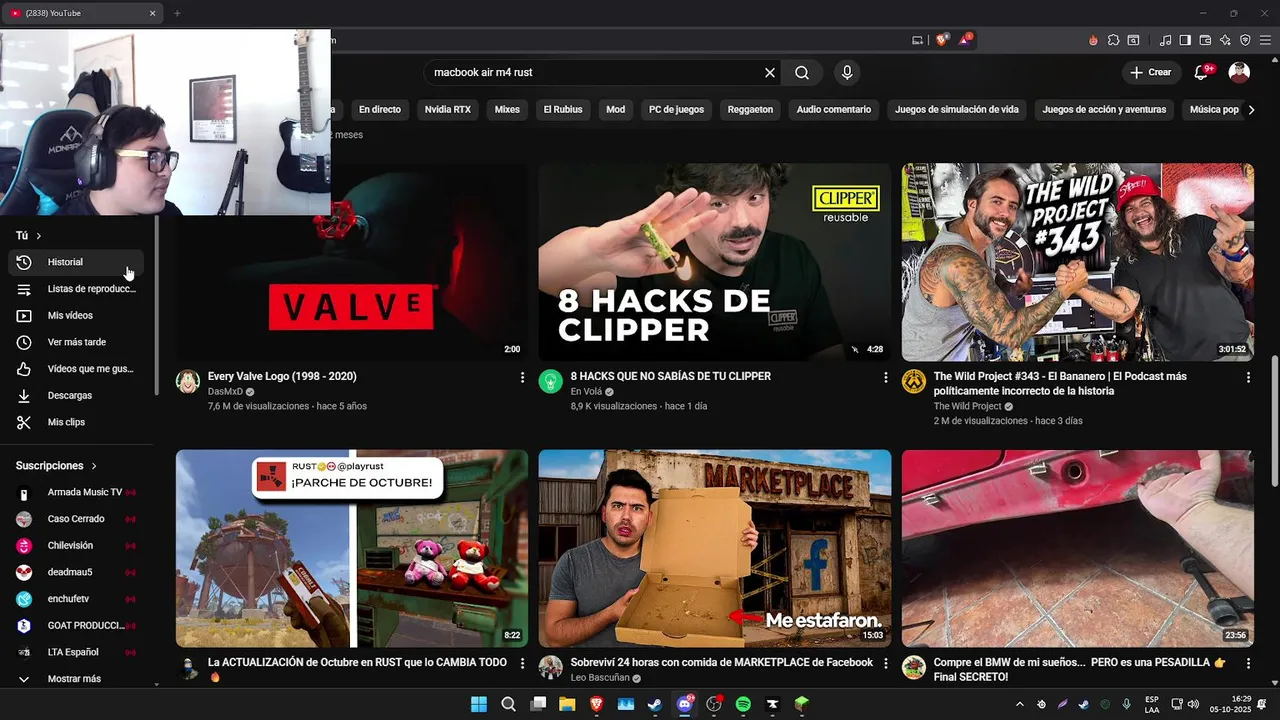The width and height of the screenshot is (1280, 720).
Task: Click the Brave Shields lion icon
Action: coord(942,40)
